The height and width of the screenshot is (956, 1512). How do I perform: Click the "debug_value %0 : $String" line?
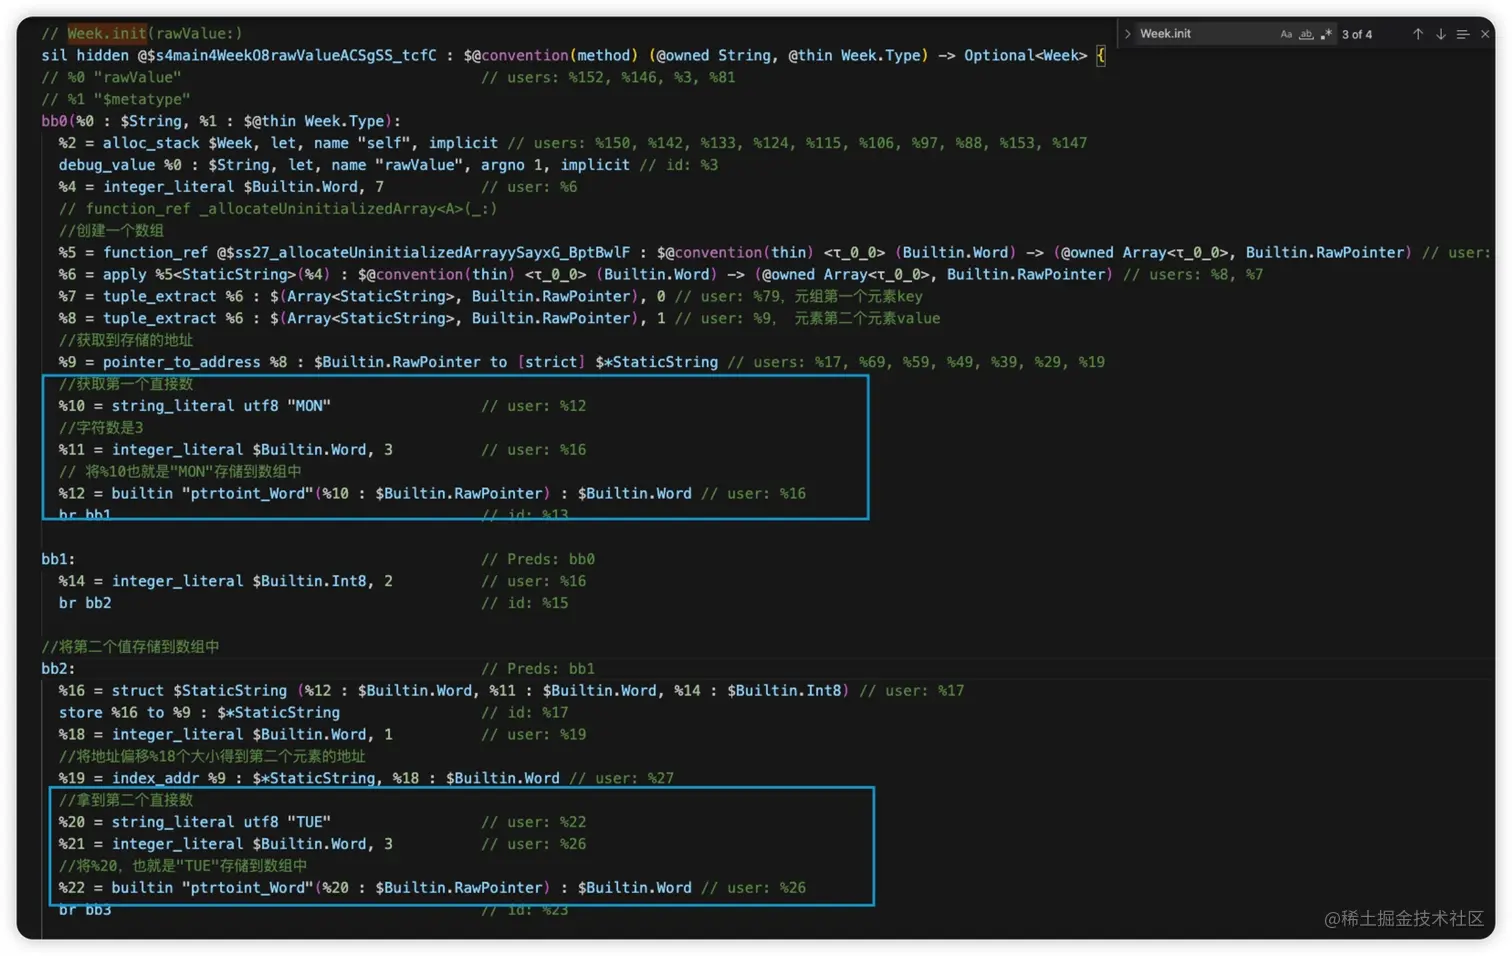point(388,165)
